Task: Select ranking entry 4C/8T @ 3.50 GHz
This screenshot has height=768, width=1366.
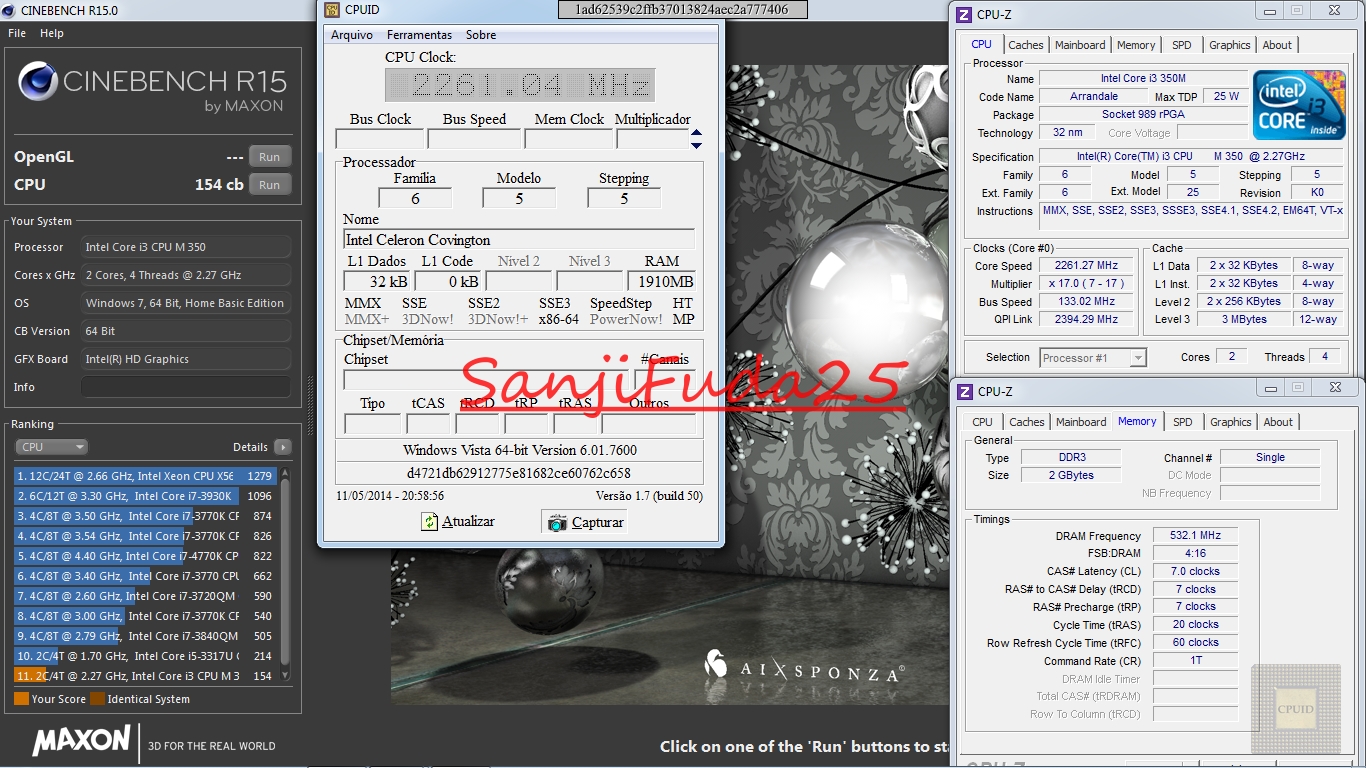Action: 145,516
